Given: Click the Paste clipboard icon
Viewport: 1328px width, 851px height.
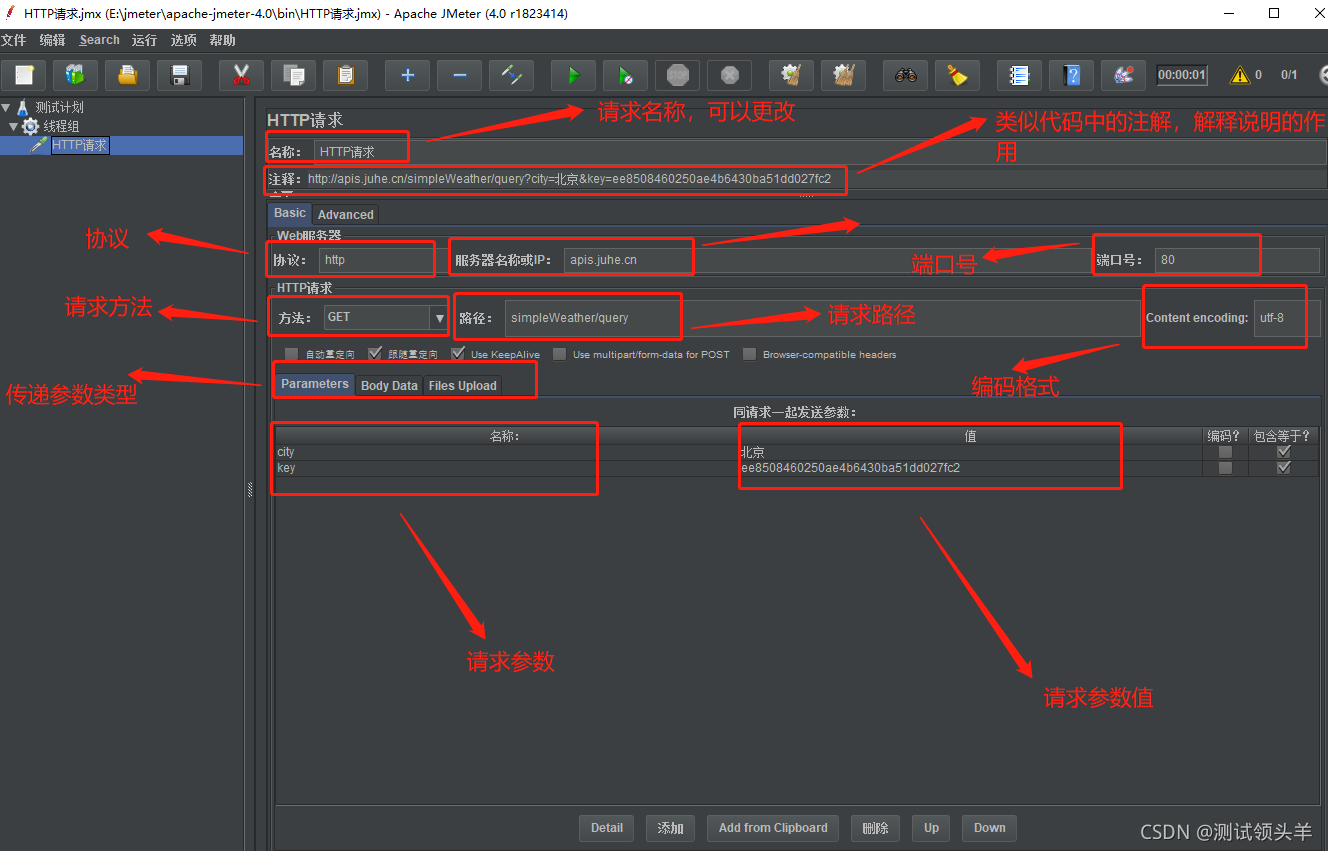Looking at the screenshot, I should tap(345, 75).
